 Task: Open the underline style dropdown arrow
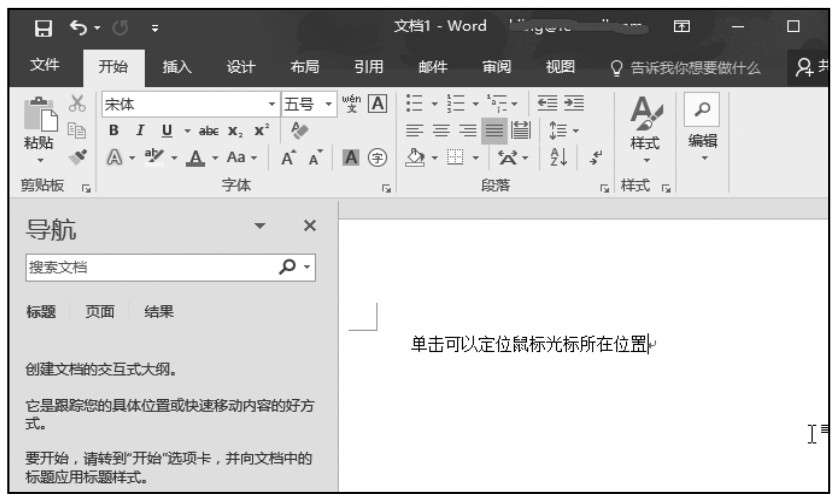tap(187, 130)
